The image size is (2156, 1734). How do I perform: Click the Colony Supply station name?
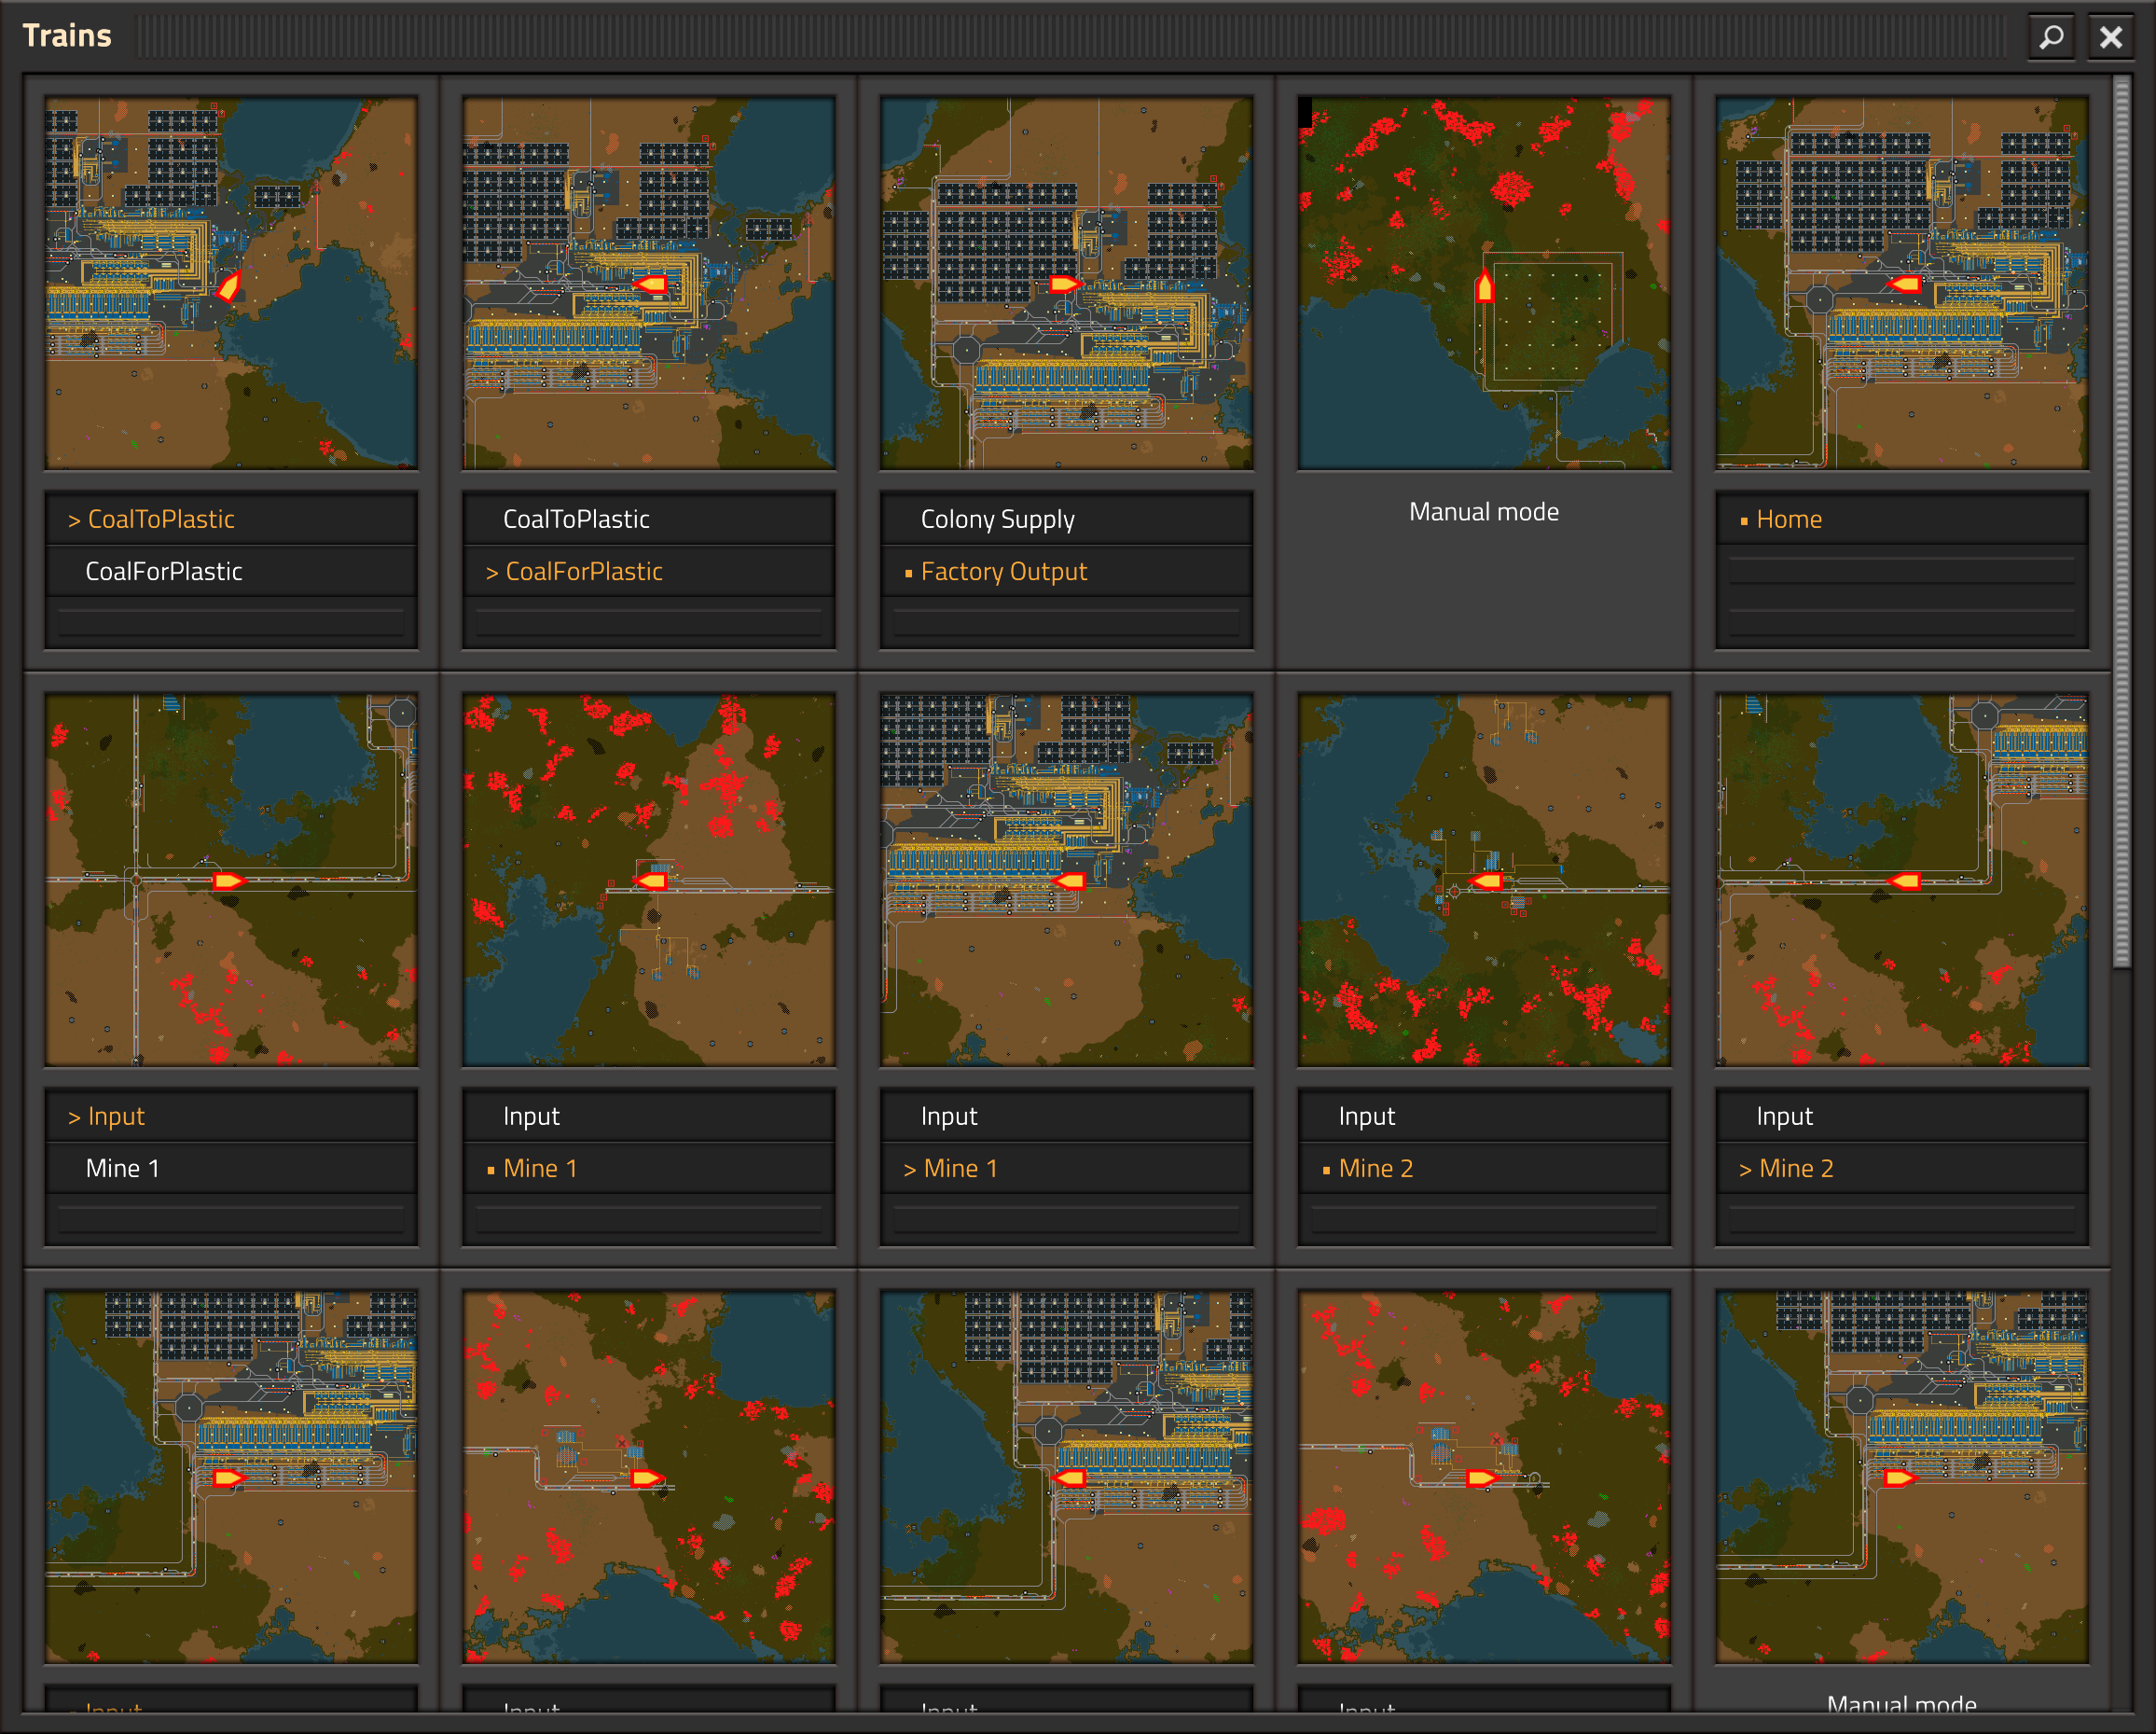coord(1065,519)
